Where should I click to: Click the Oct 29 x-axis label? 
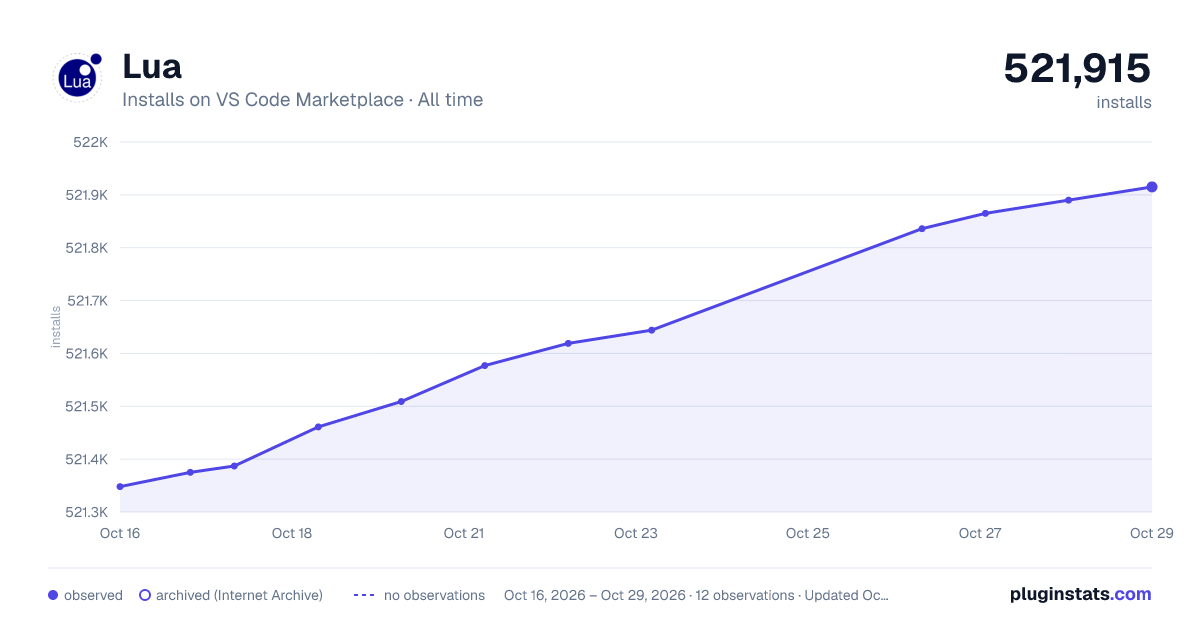(1152, 533)
